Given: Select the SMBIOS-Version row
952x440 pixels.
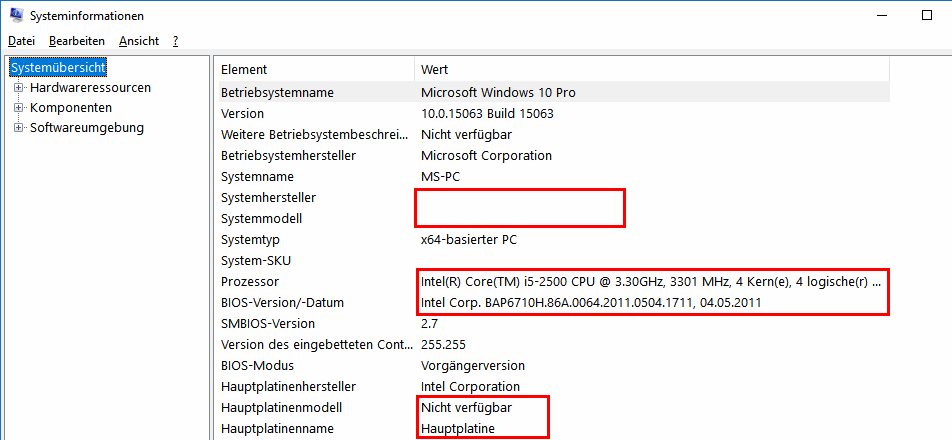Looking at the screenshot, I should click(552, 323).
